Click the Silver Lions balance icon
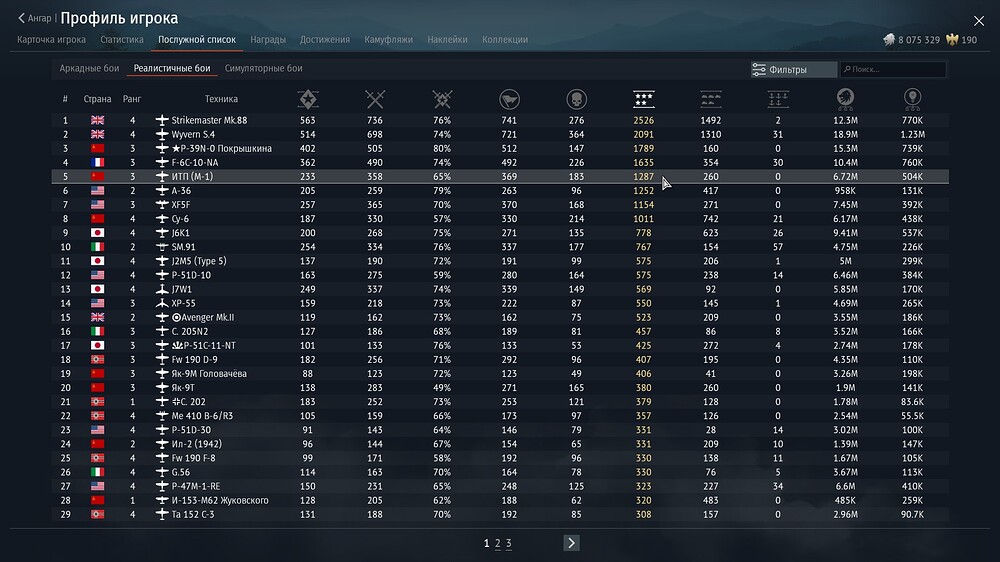1000x562 pixels. (888, 40)
